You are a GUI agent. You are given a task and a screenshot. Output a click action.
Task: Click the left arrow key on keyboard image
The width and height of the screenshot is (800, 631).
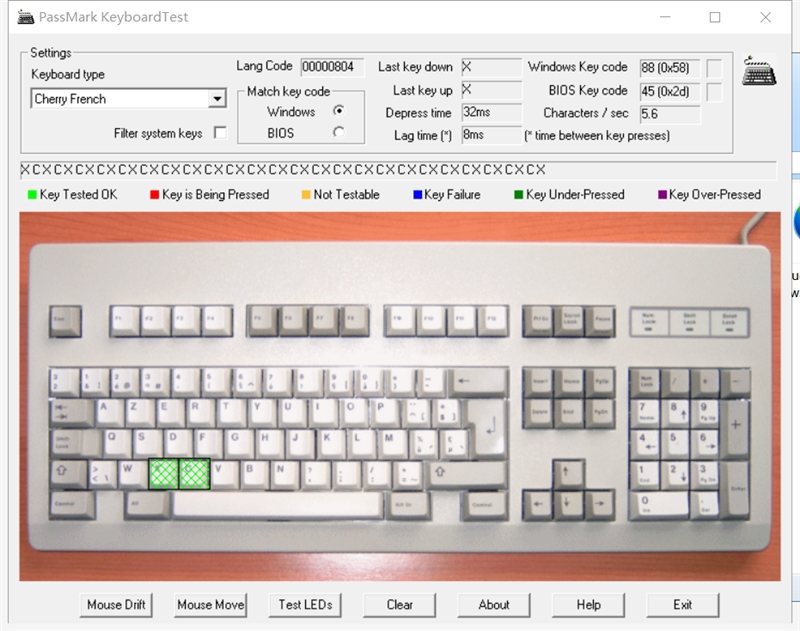(537, 504)
